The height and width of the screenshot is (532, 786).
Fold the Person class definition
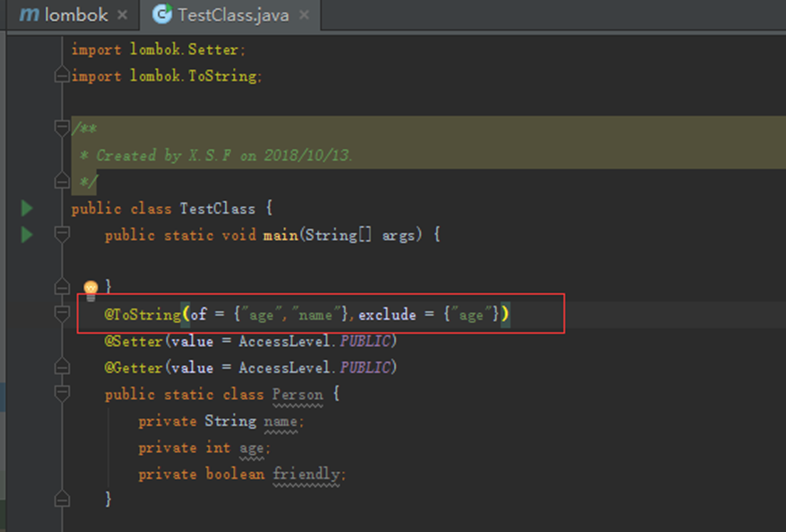(62, 394)
